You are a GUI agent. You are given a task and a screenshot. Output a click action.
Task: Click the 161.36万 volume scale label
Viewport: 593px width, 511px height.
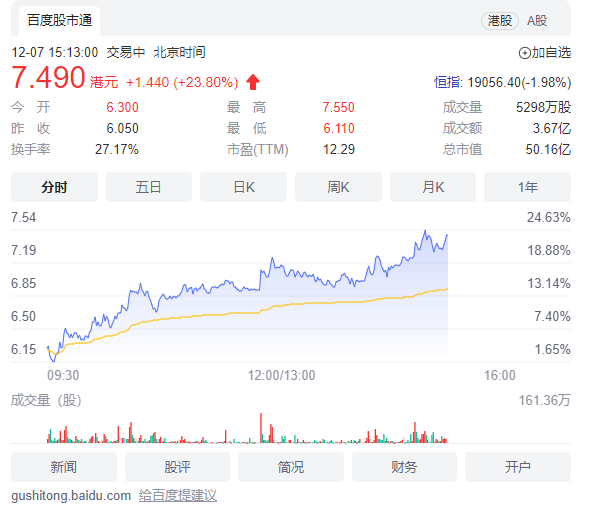point(545,400)
